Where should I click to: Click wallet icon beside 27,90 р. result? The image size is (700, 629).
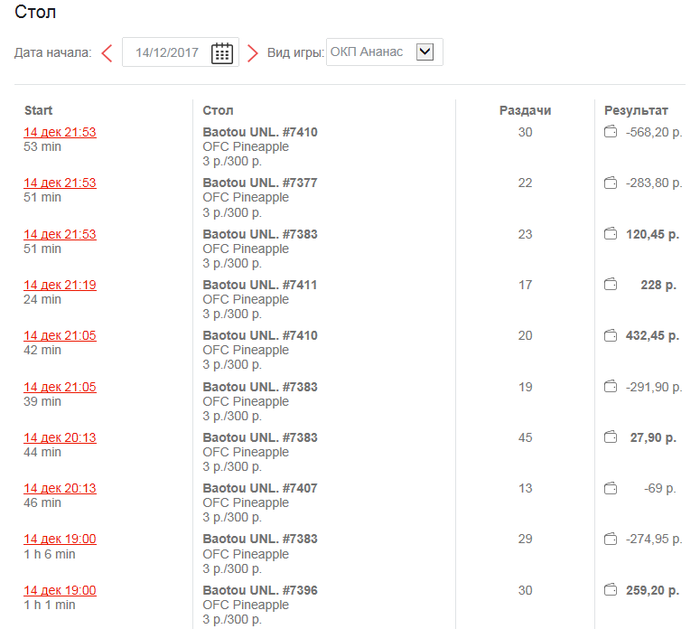(x=610, y=438)
